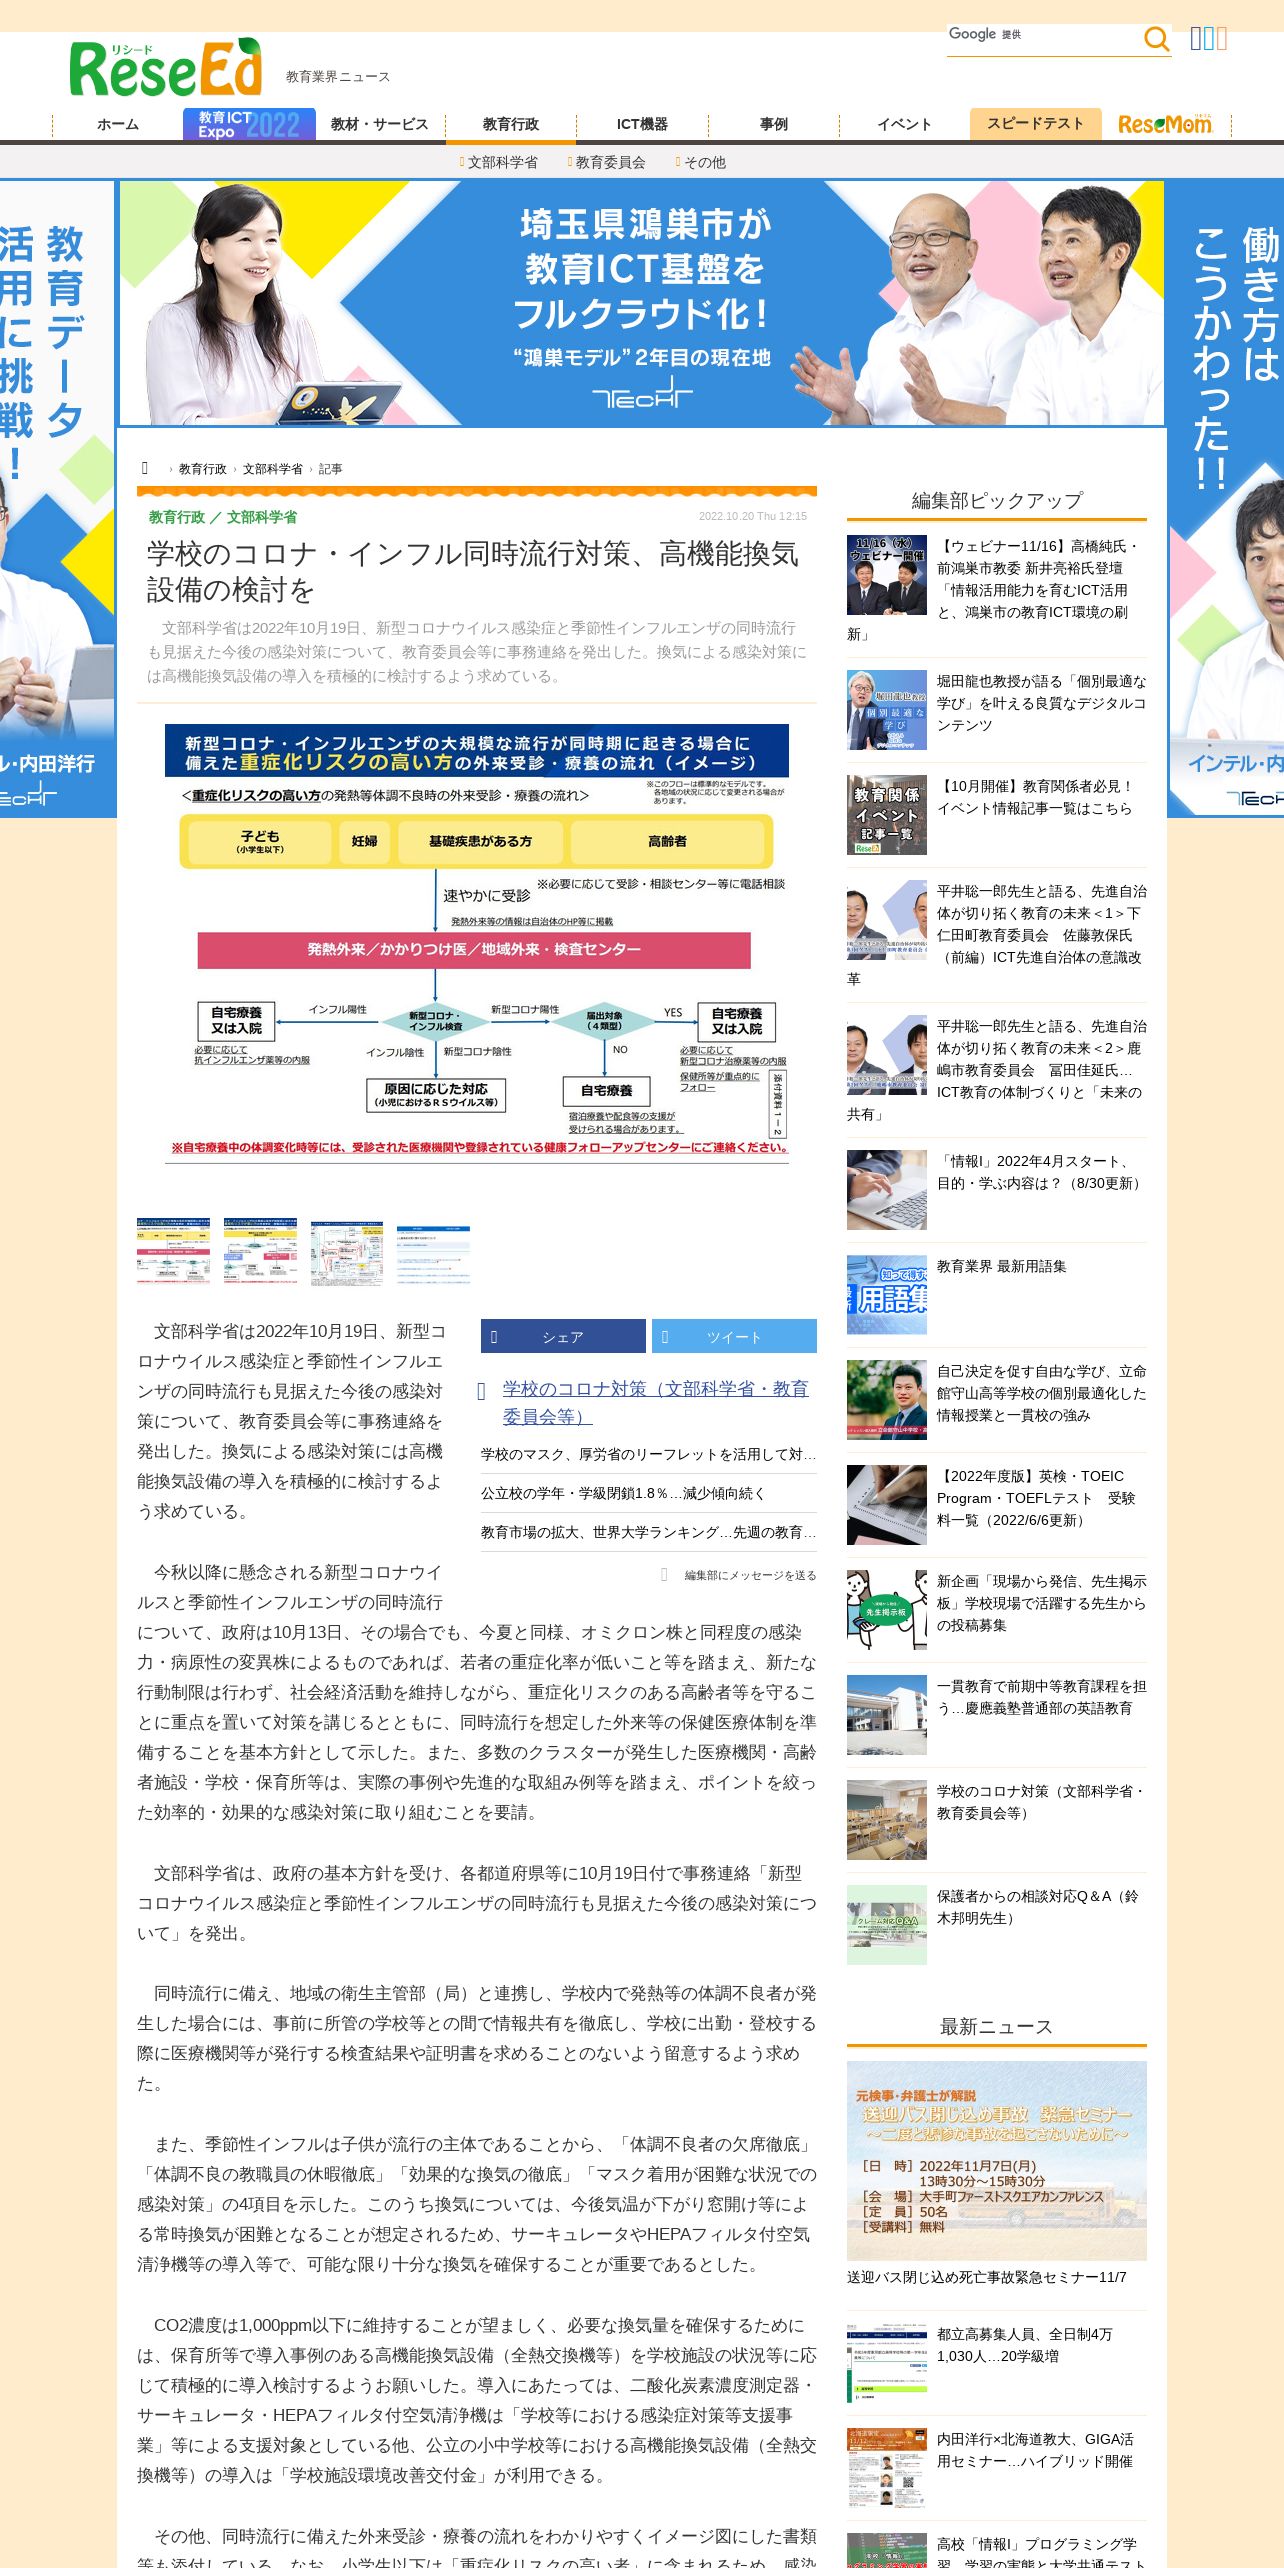Click the 先生掲示板 illustration thumbnail
The height and width of the screenshot is (2568, 1284).
coord(887,1610)
